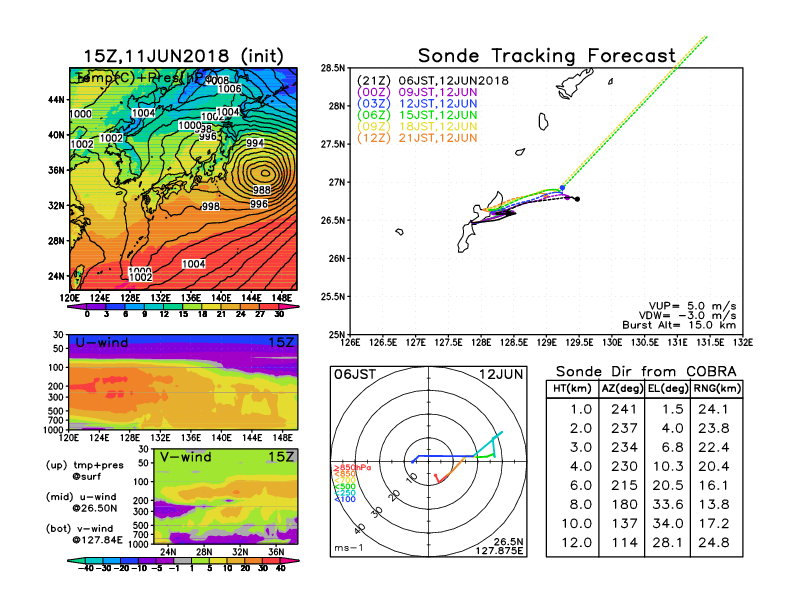
Task: Click the small island outline near 27.5N
Action: 543,121
